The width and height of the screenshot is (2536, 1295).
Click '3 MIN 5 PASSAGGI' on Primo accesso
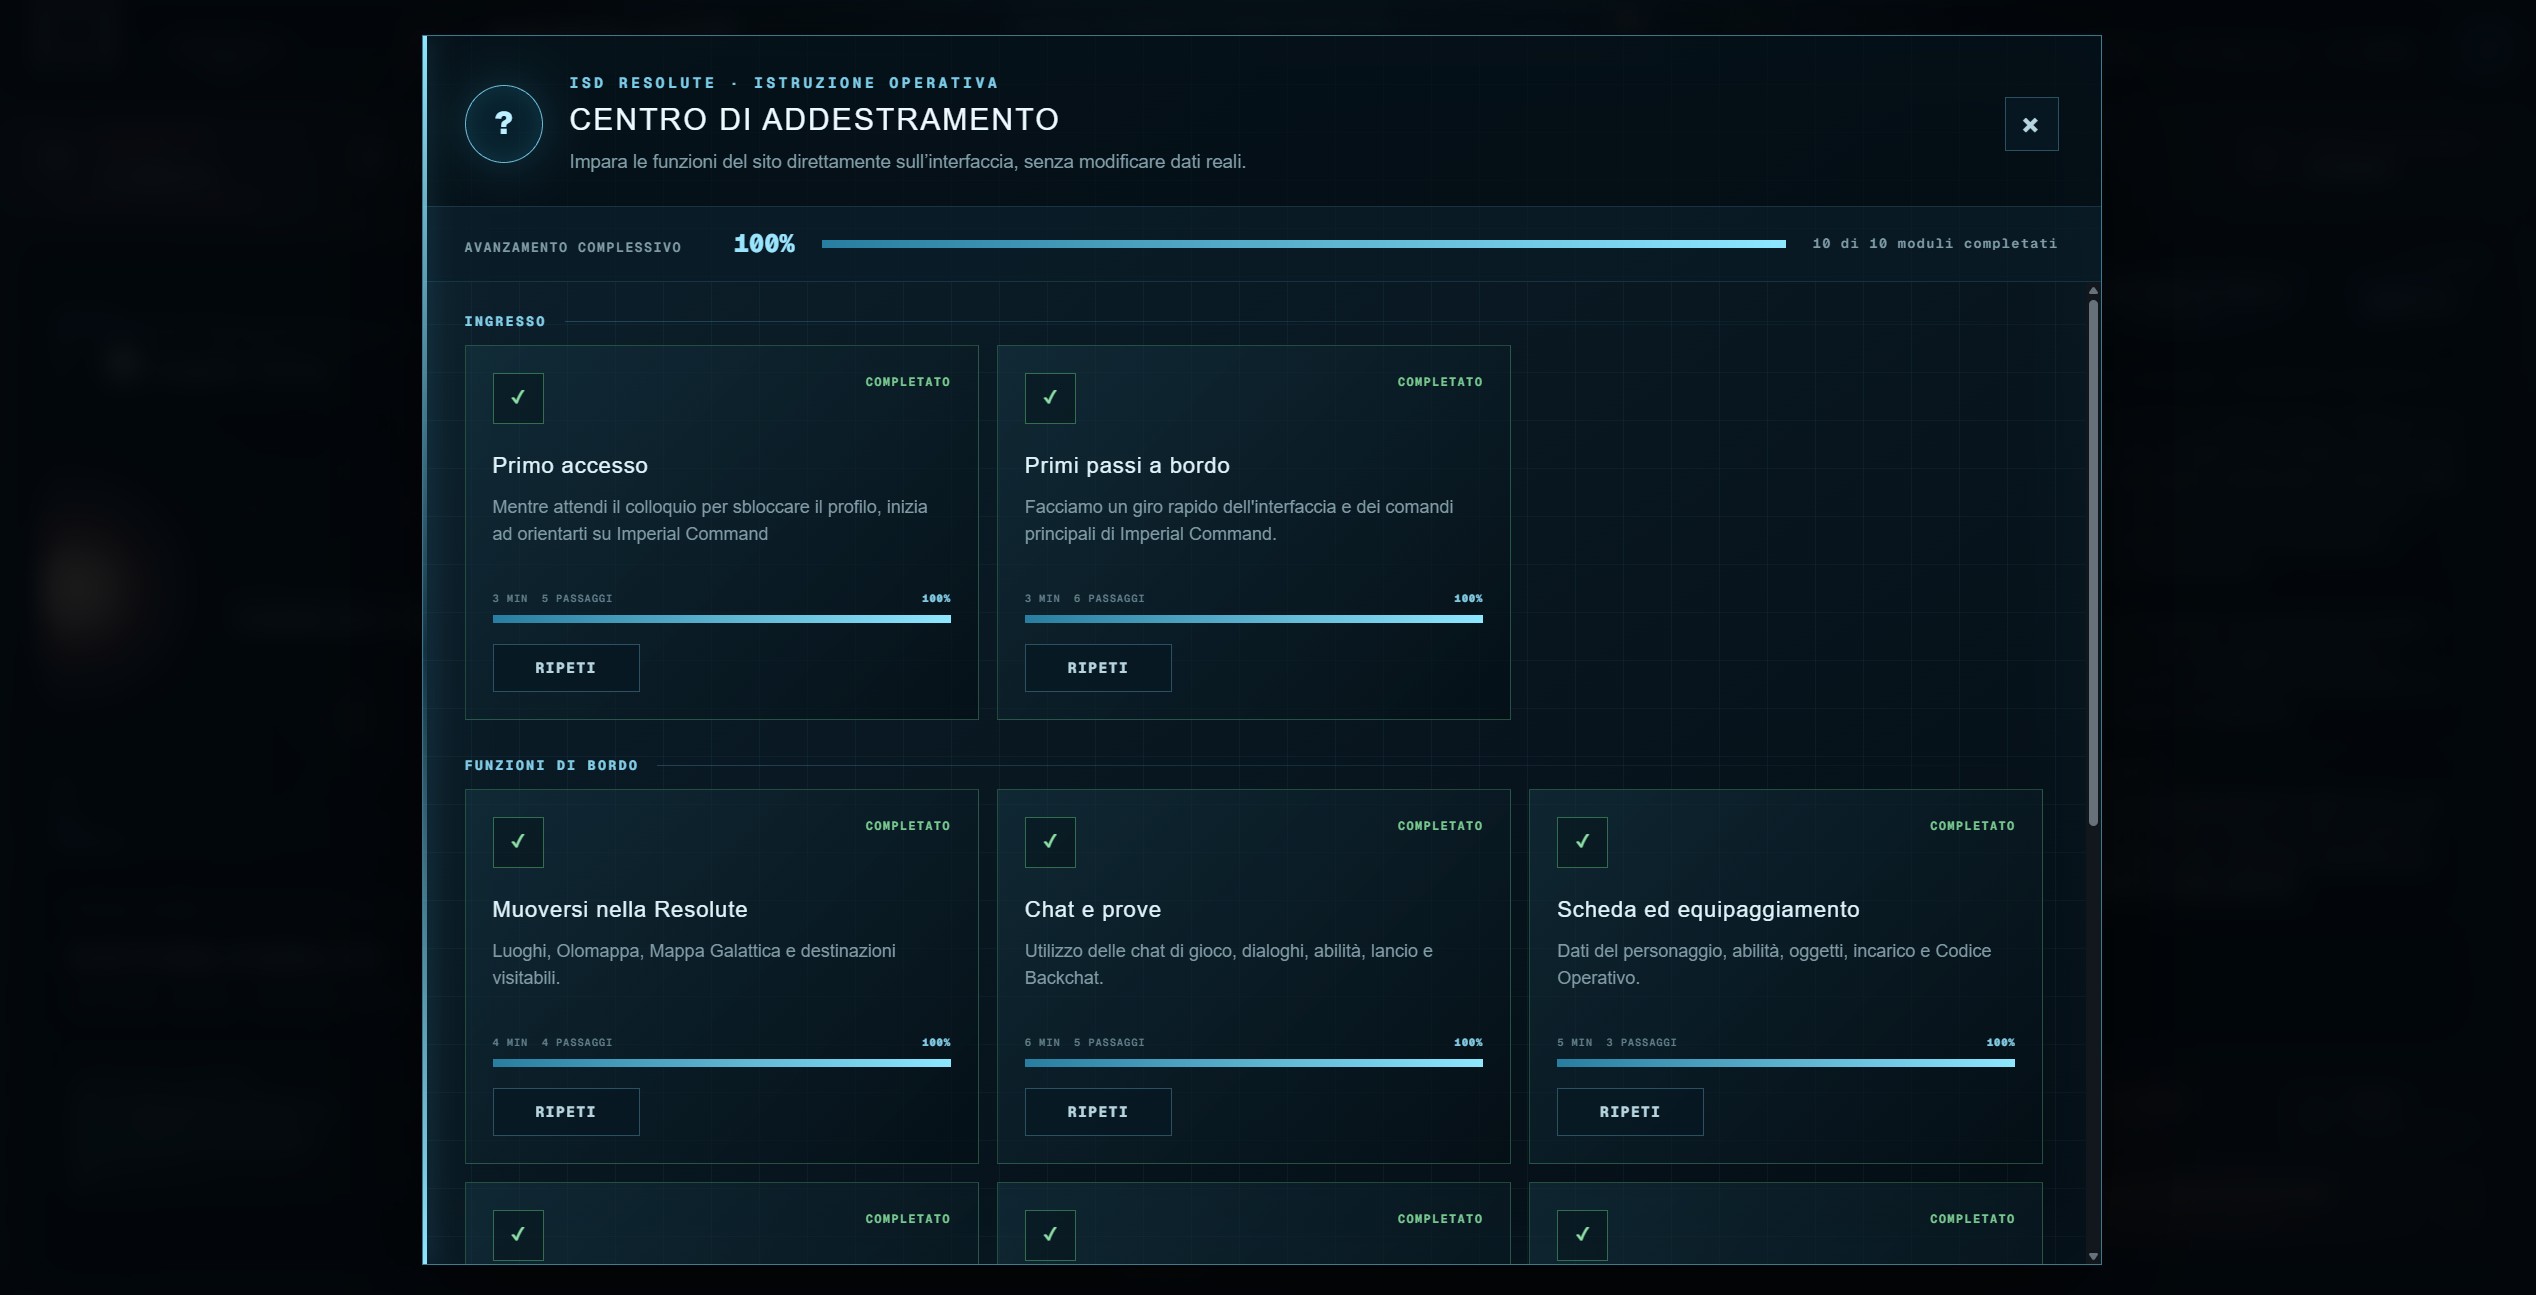click(552, 598)
